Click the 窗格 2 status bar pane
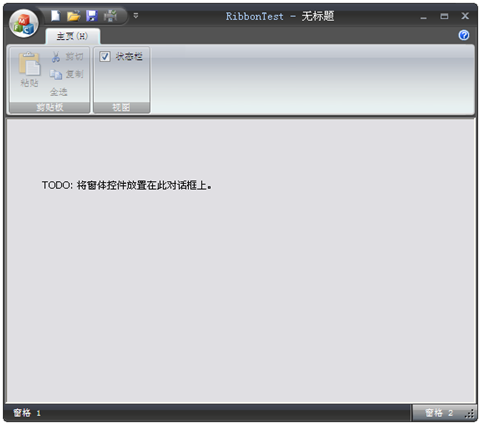This screenshot has width=481, height=425. pos(439,413)
